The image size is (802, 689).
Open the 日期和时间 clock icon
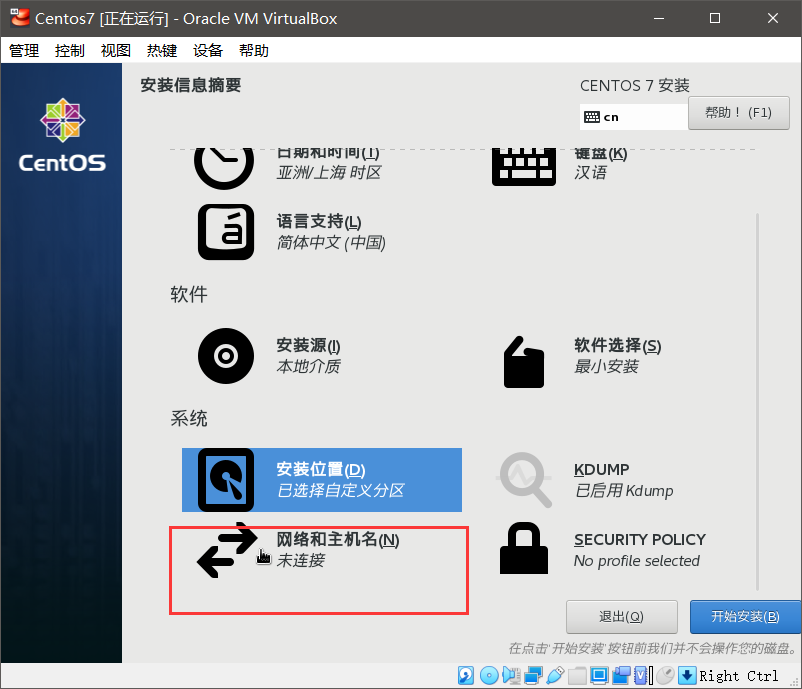224,167
